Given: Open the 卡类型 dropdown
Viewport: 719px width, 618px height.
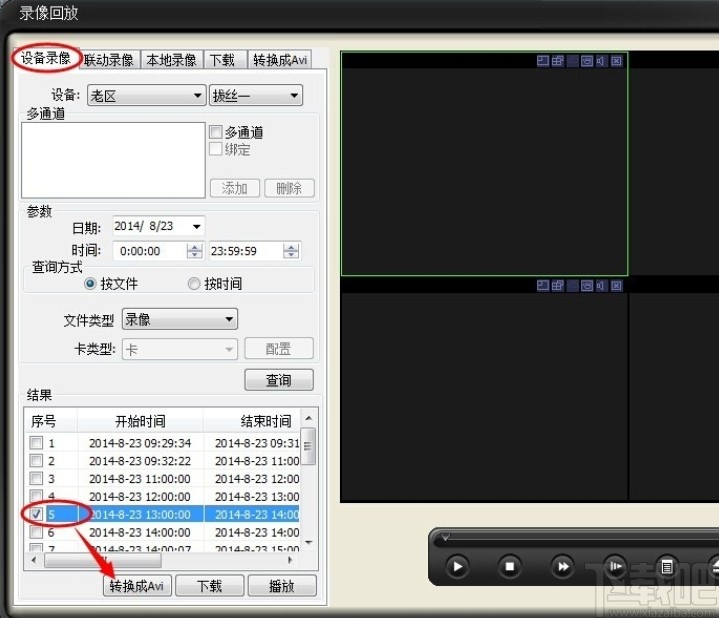Looking at the screenshot, I should click(179, 349).
